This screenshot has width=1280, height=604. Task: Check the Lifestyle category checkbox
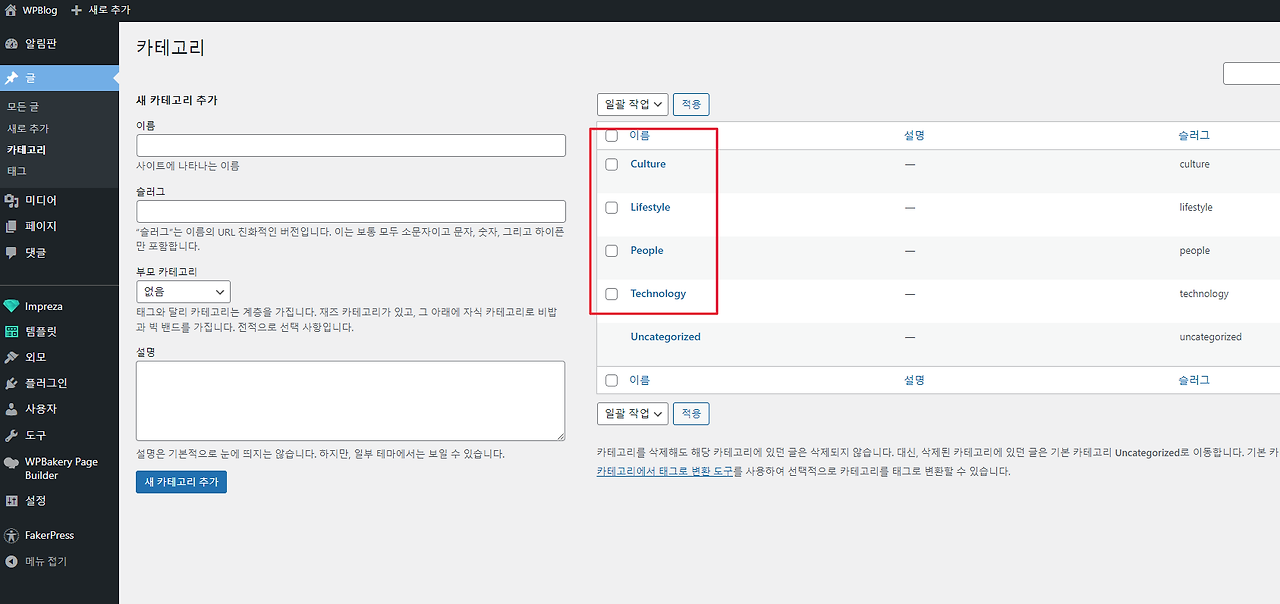tap(612, 208)
